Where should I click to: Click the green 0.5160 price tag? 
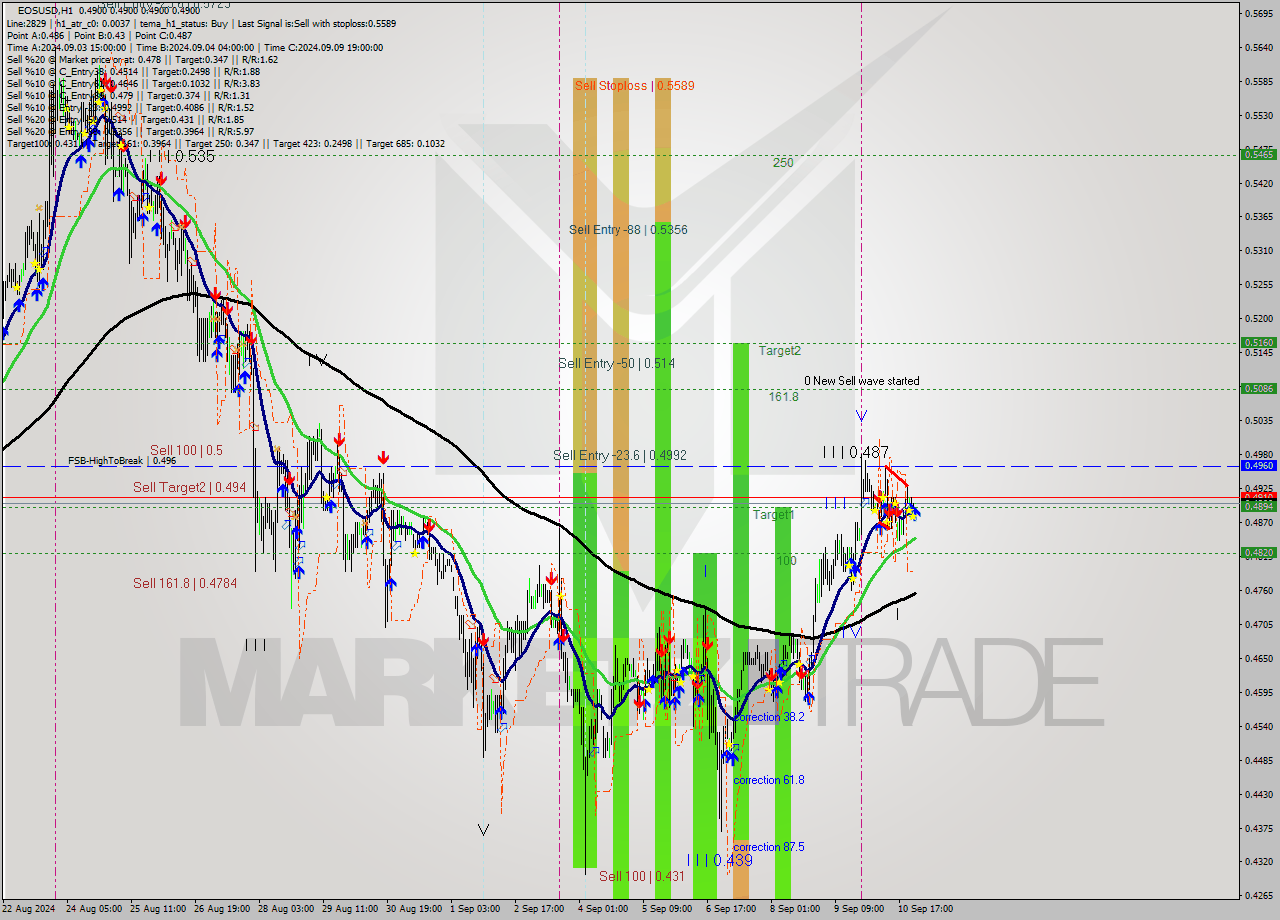(x=1258, y=342)
